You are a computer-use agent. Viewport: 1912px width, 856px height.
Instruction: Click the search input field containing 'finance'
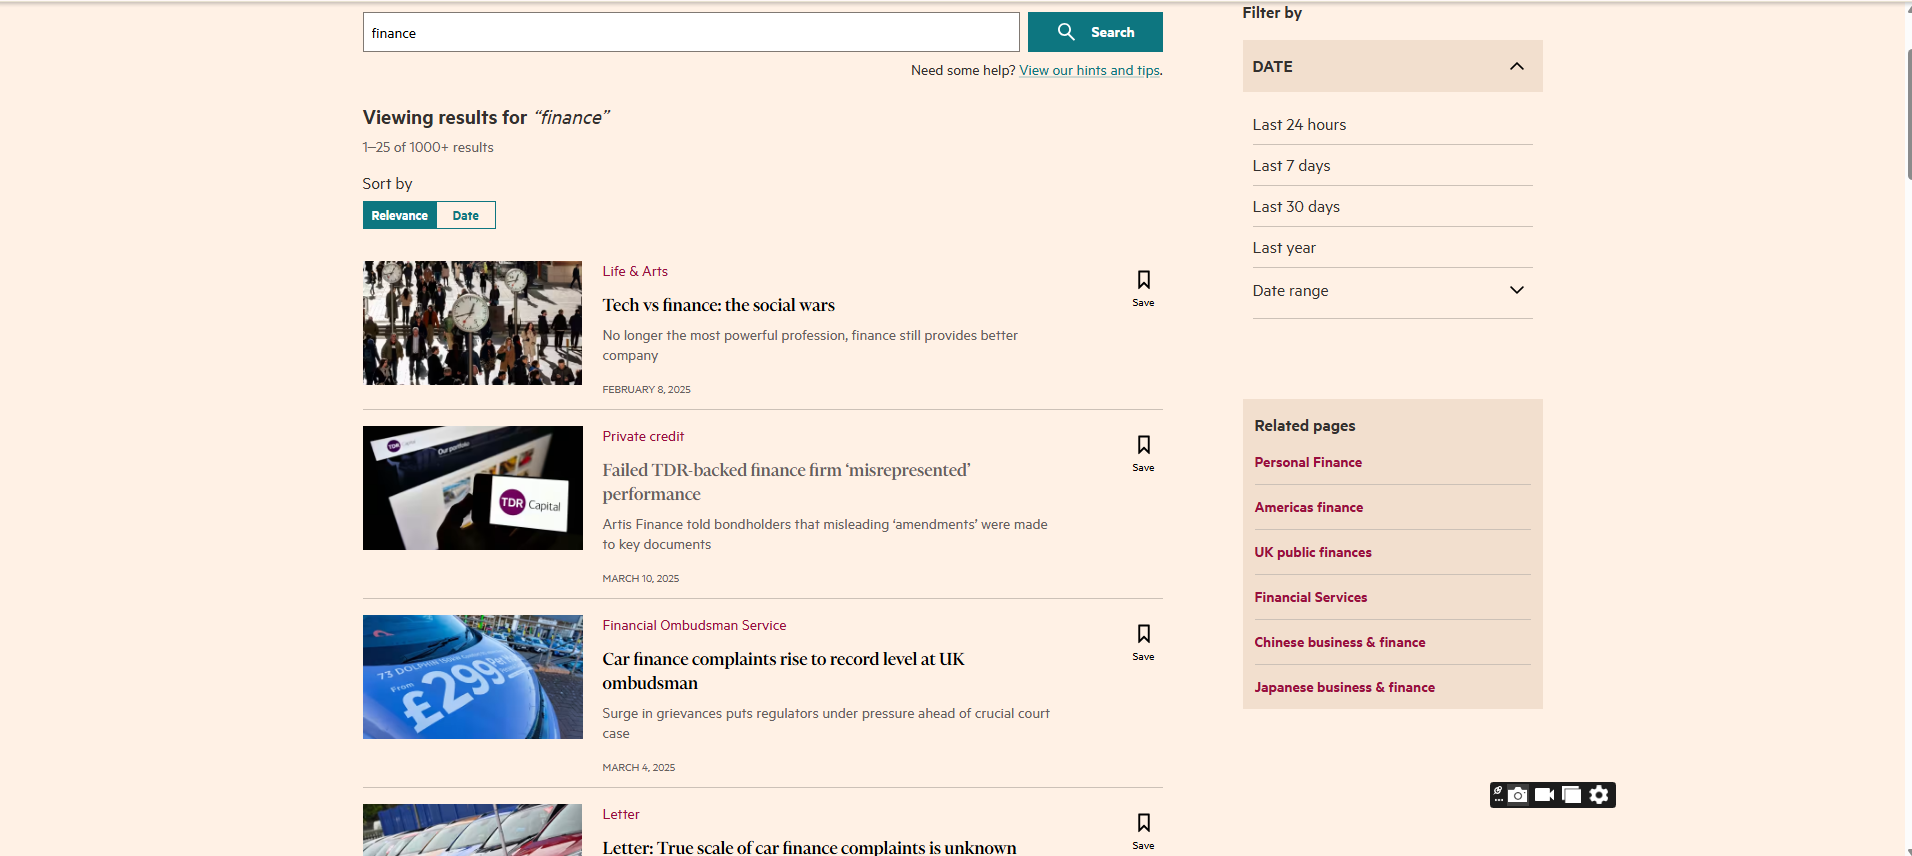tap(690, 33)
